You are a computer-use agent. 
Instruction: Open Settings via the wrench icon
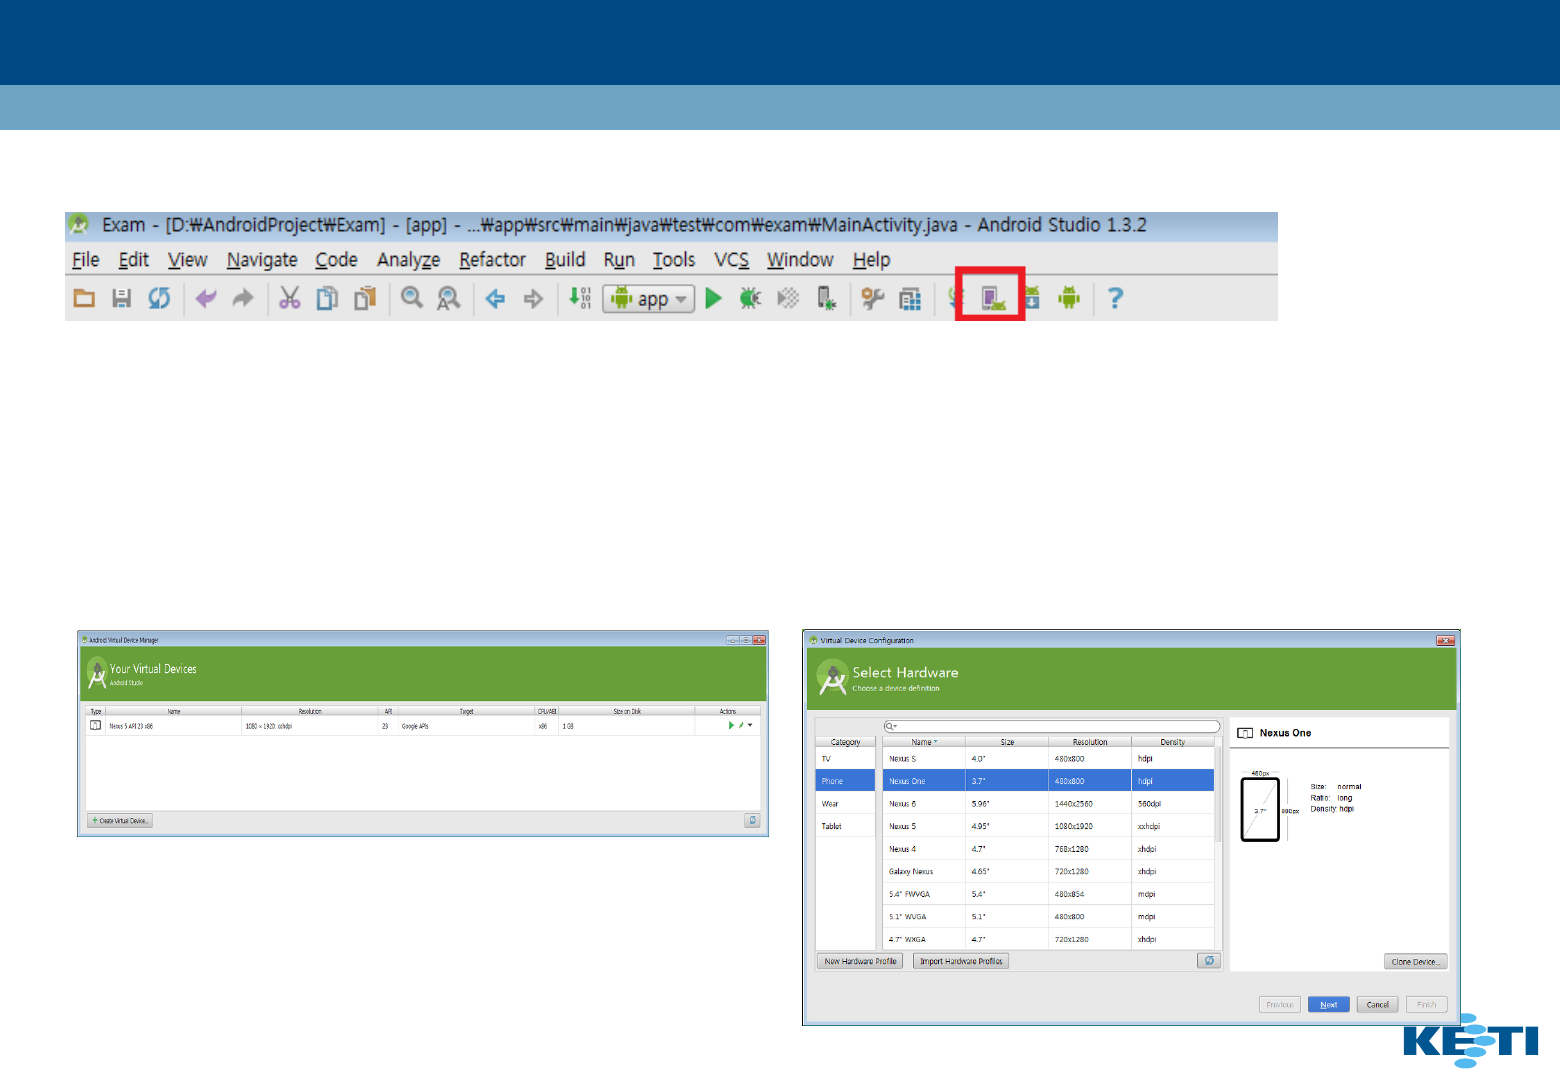(873, 298)
